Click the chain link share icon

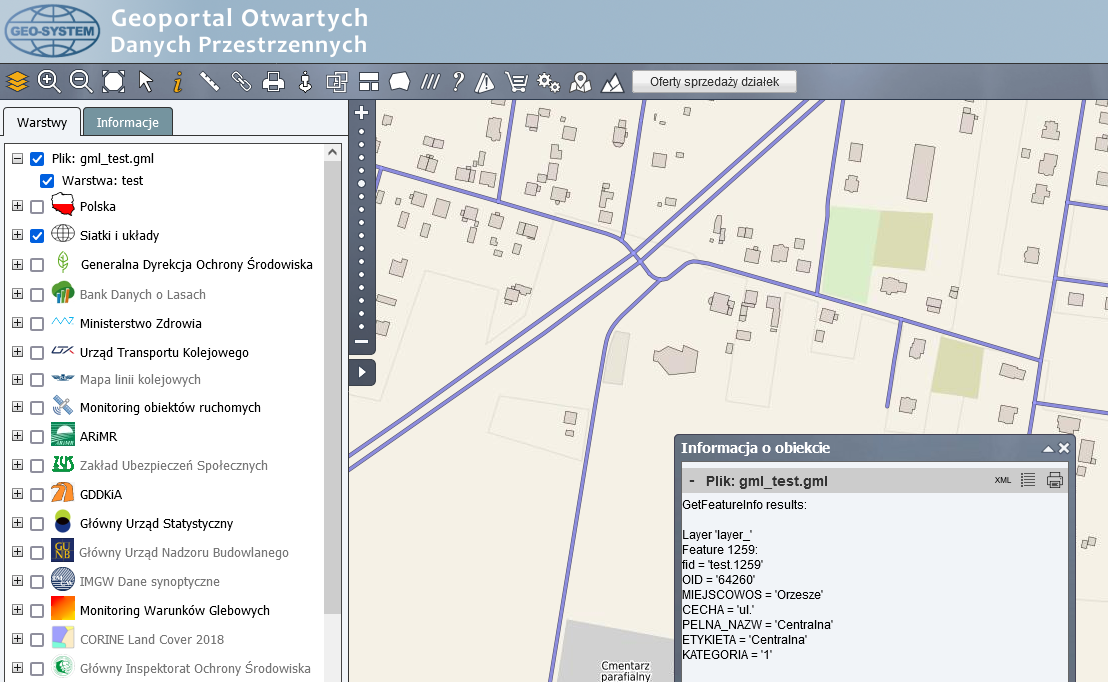point(242,82)
